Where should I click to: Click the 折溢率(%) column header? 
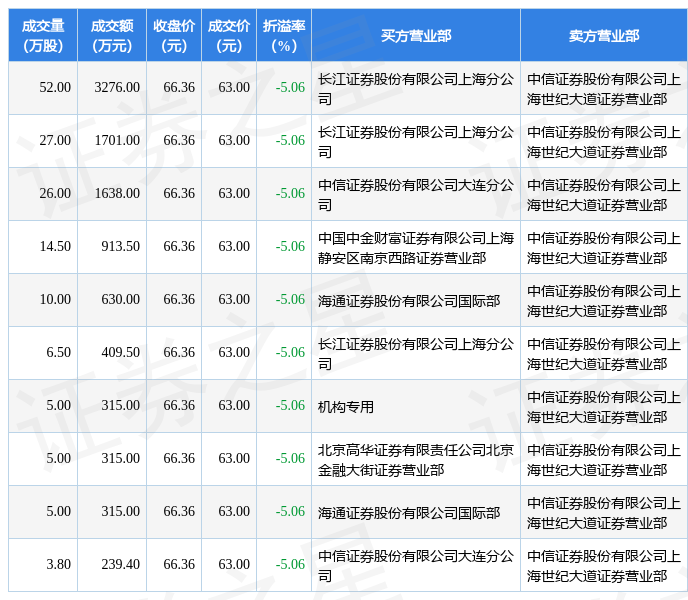[x=284, y=36]
